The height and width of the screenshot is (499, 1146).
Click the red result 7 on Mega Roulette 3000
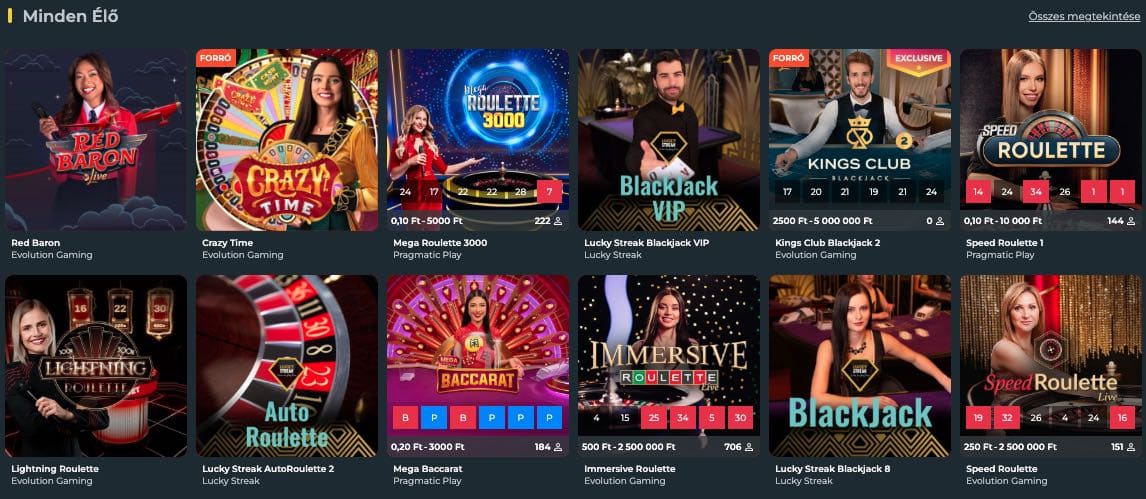[550, 191]
